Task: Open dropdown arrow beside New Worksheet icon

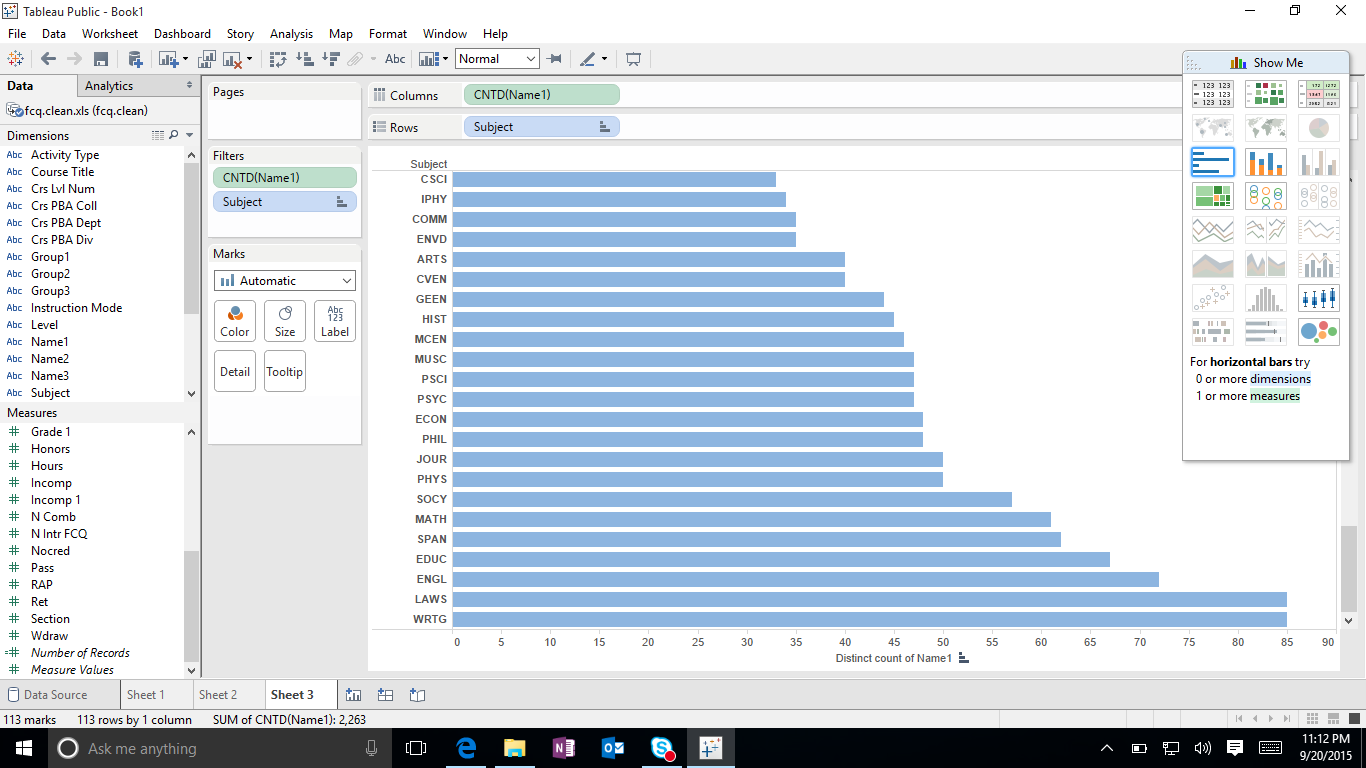Action: click(x=184, y=59)
